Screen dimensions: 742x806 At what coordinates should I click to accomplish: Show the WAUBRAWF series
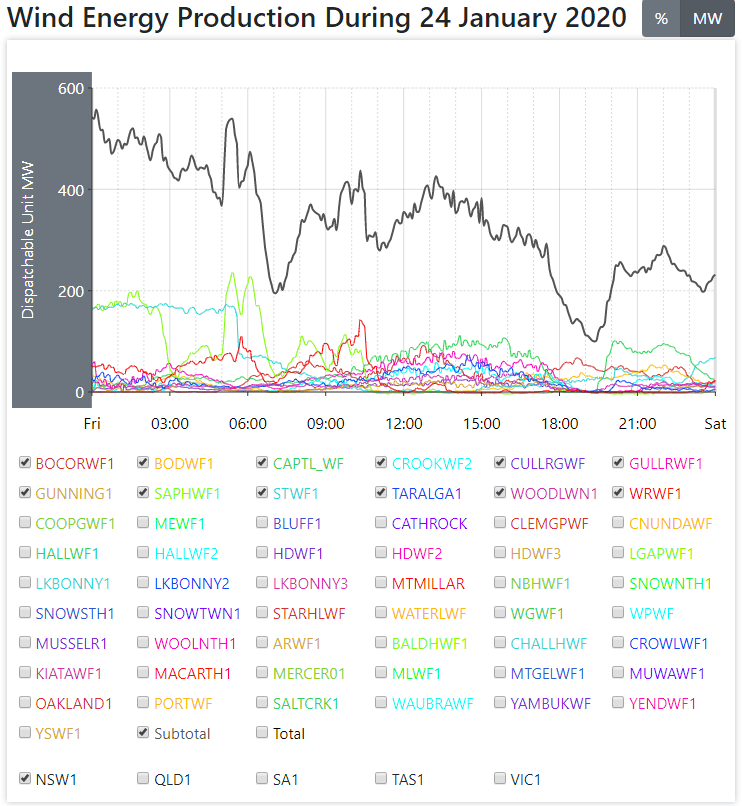coord(382,703)
